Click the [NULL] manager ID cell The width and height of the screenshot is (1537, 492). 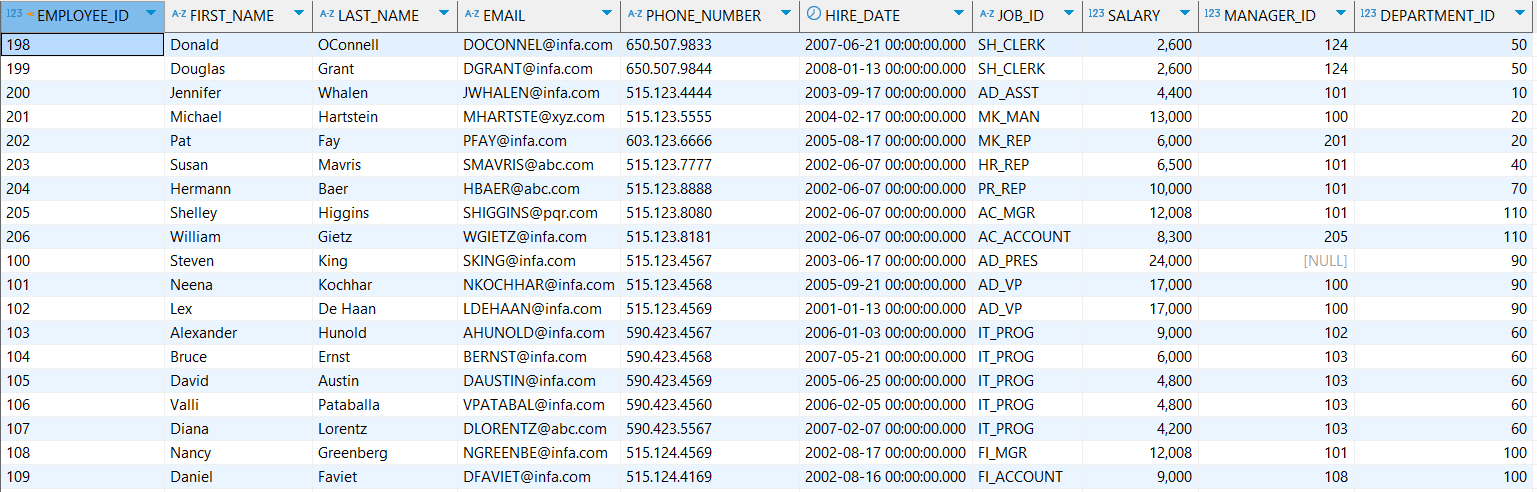coord(1276,261)
